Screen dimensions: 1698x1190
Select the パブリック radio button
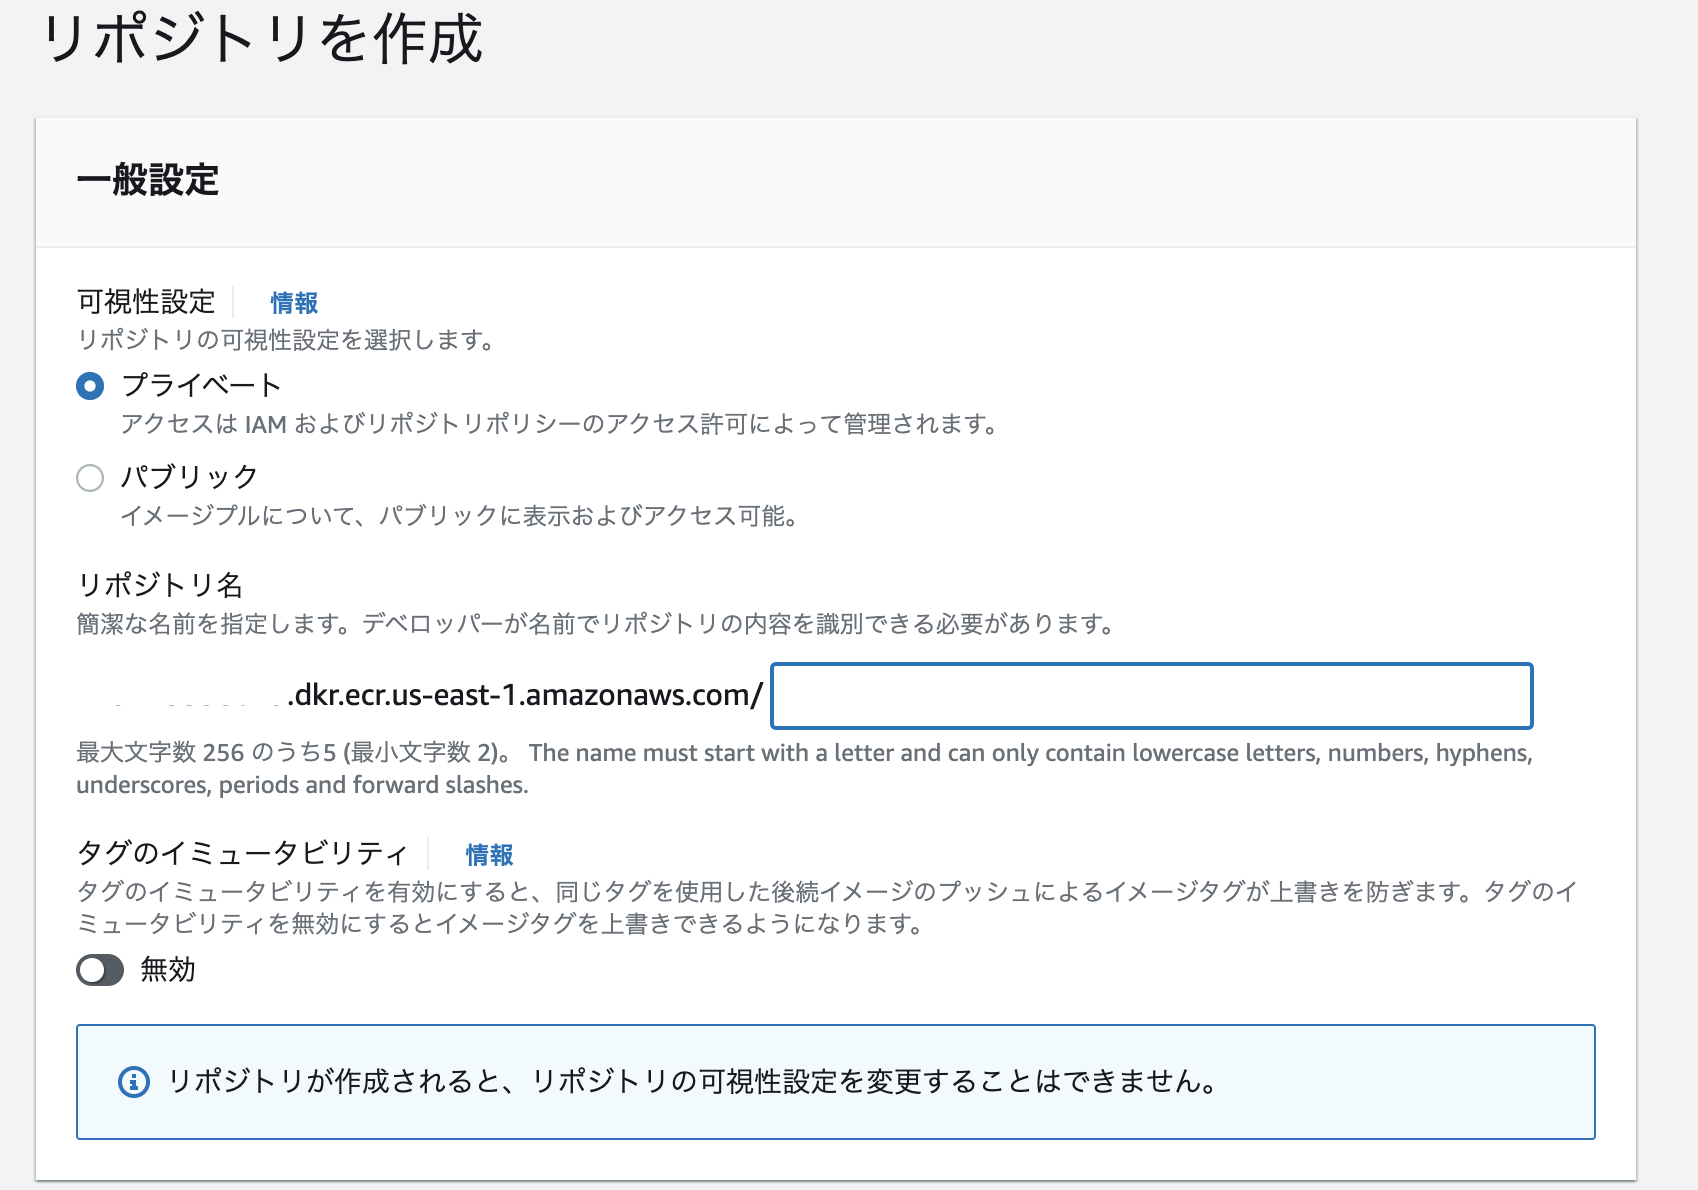[x=90, y=478]
